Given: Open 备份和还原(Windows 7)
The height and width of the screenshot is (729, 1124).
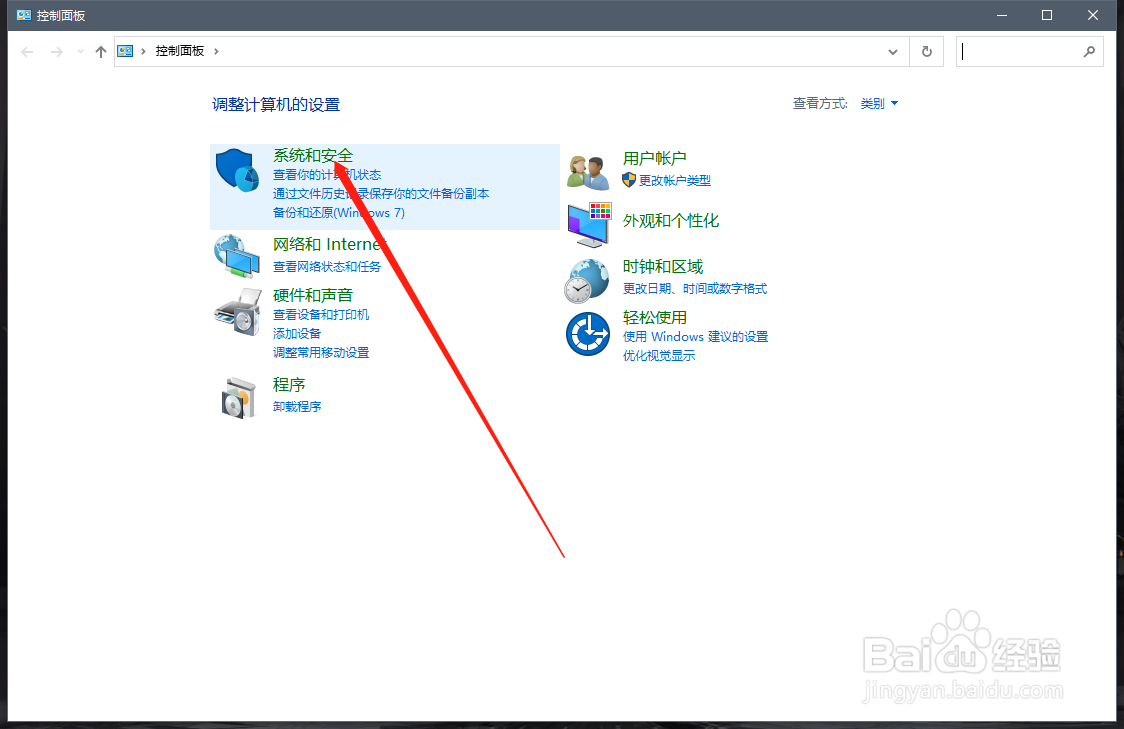Looking at the screenshot, I should 338,213.
